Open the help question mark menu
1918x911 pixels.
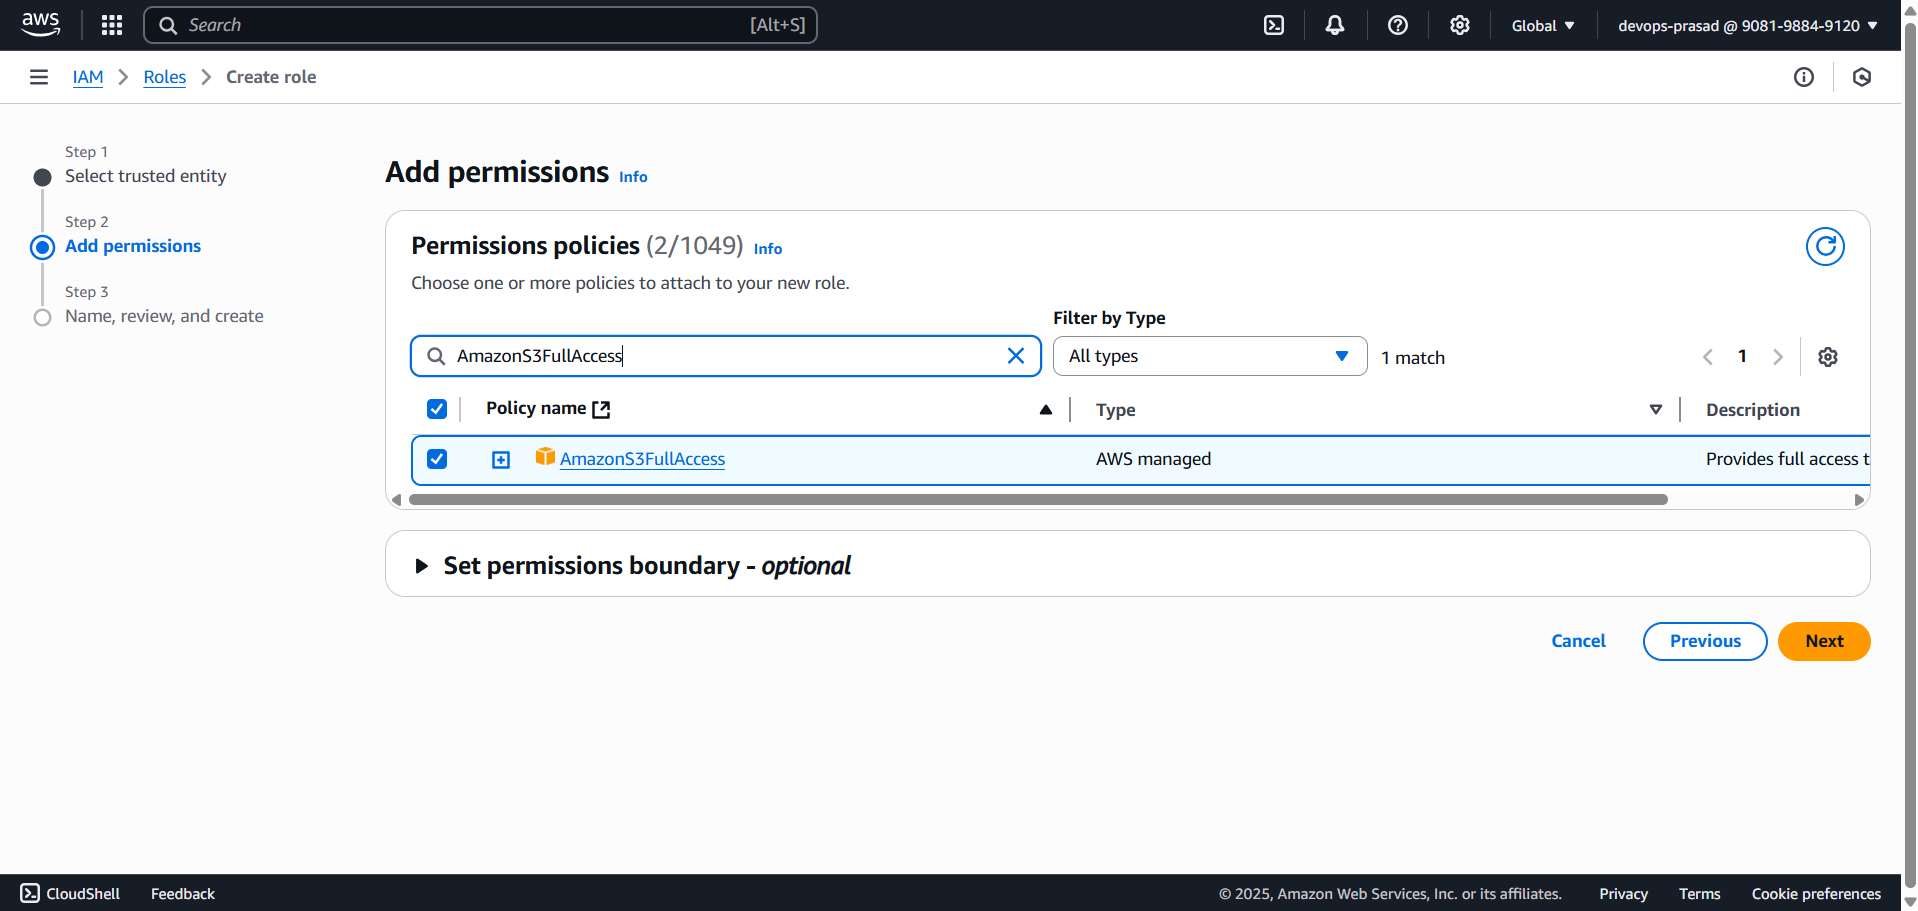click(1397, 24)
